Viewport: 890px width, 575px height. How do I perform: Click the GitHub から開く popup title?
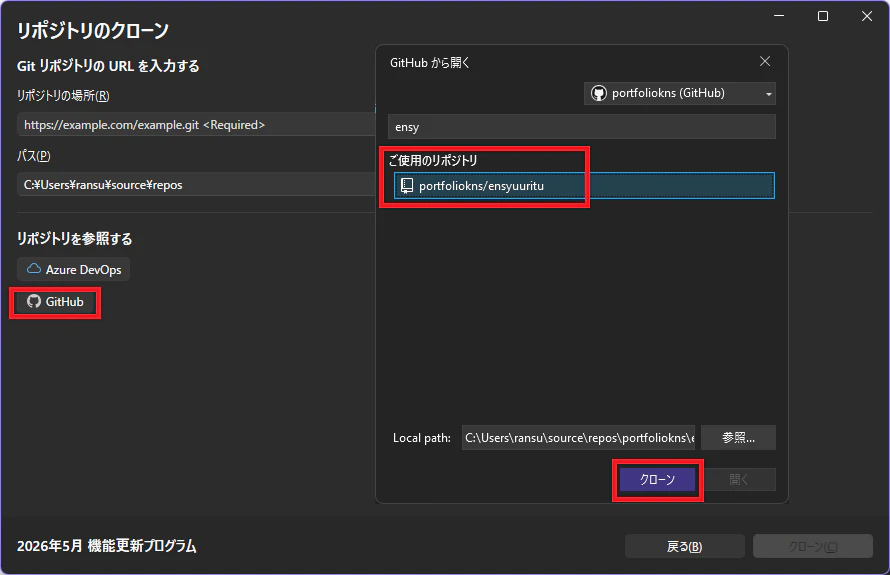[430, 62]
